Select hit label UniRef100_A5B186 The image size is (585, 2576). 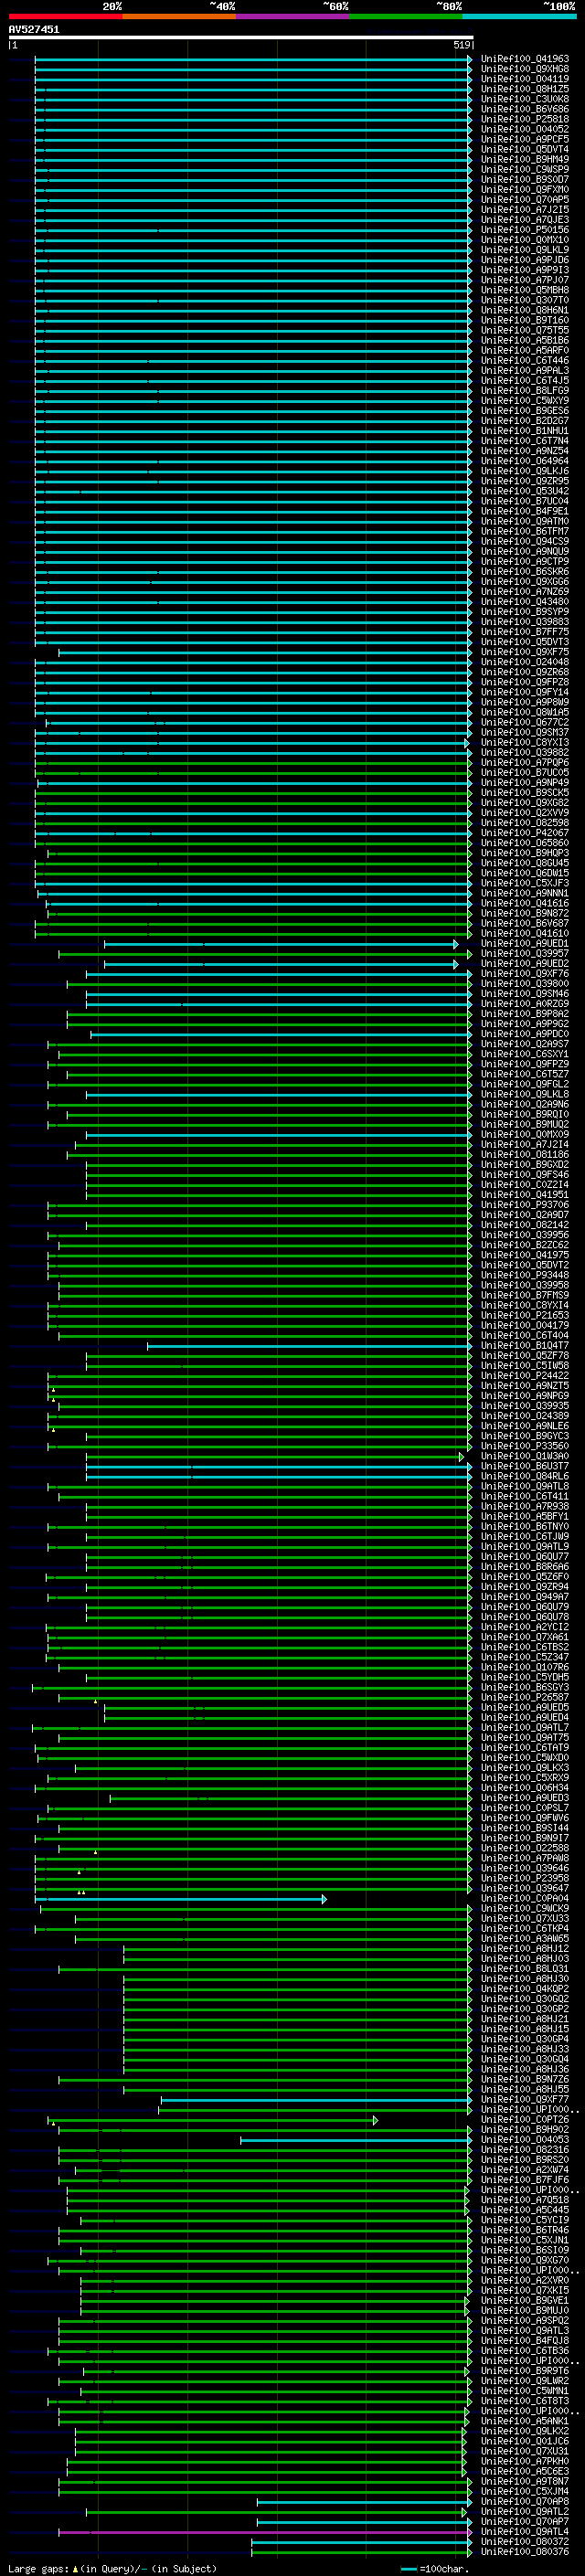click(x=524, y=340)
